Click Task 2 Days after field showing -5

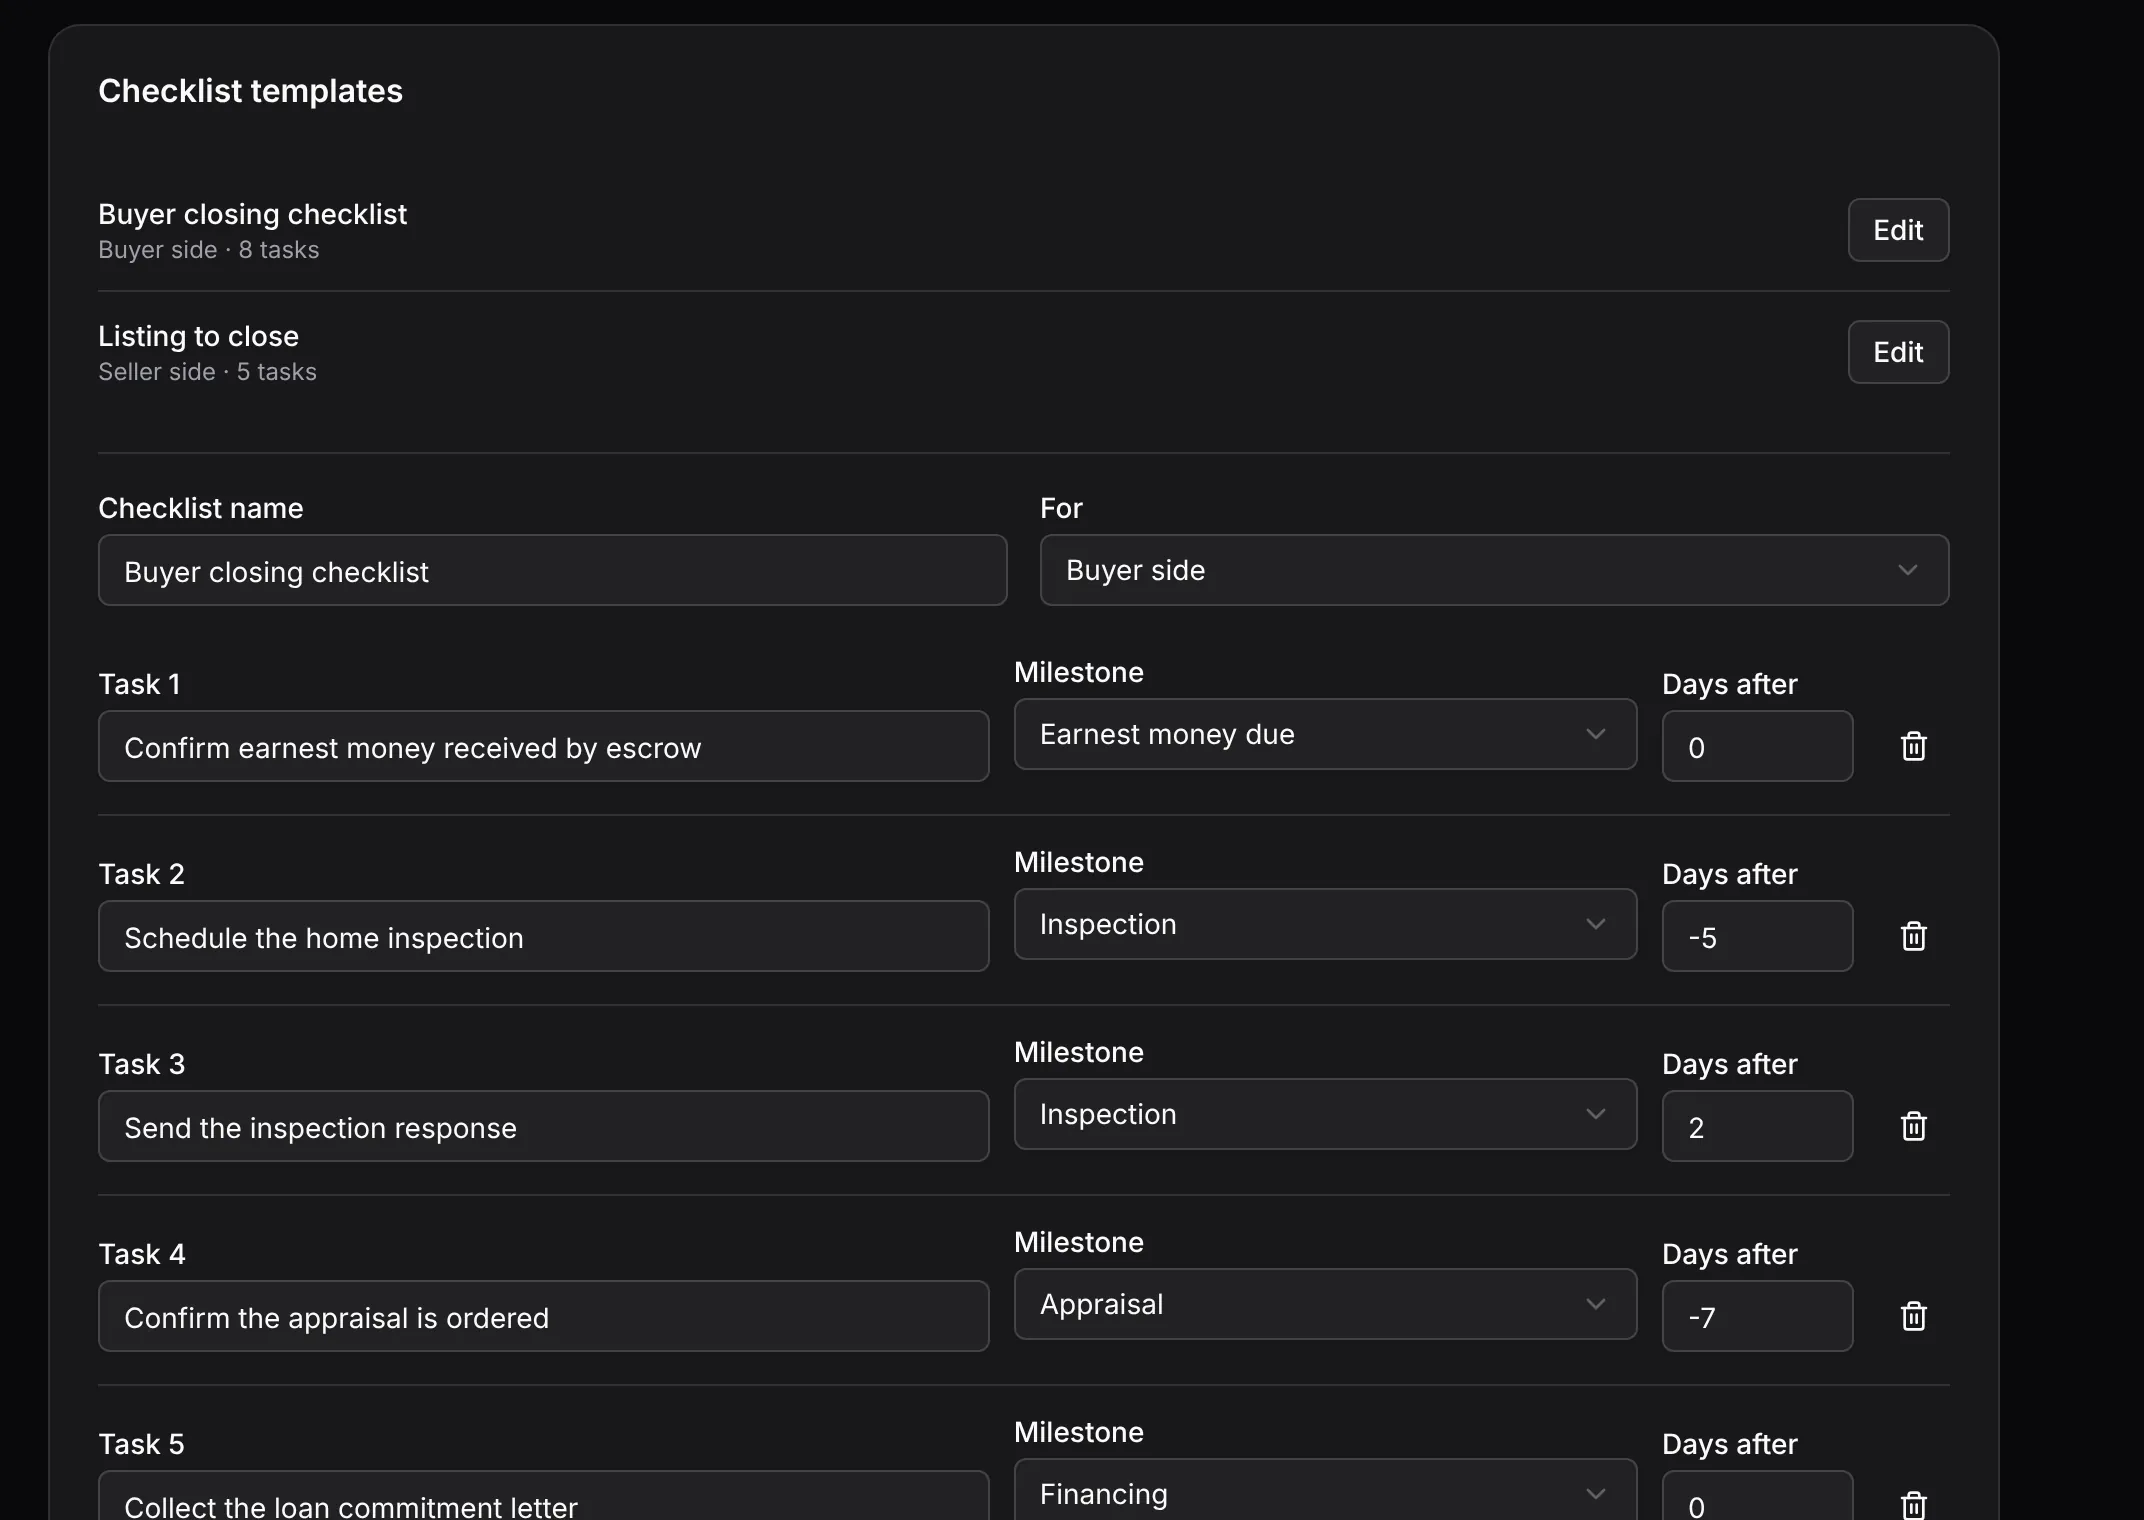click(1757, 936)
